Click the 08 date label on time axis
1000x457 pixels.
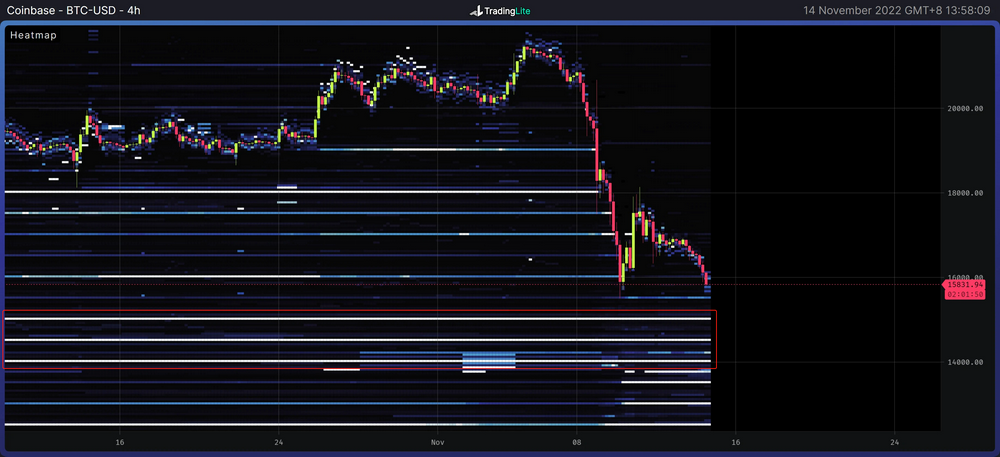click(577, 441)
